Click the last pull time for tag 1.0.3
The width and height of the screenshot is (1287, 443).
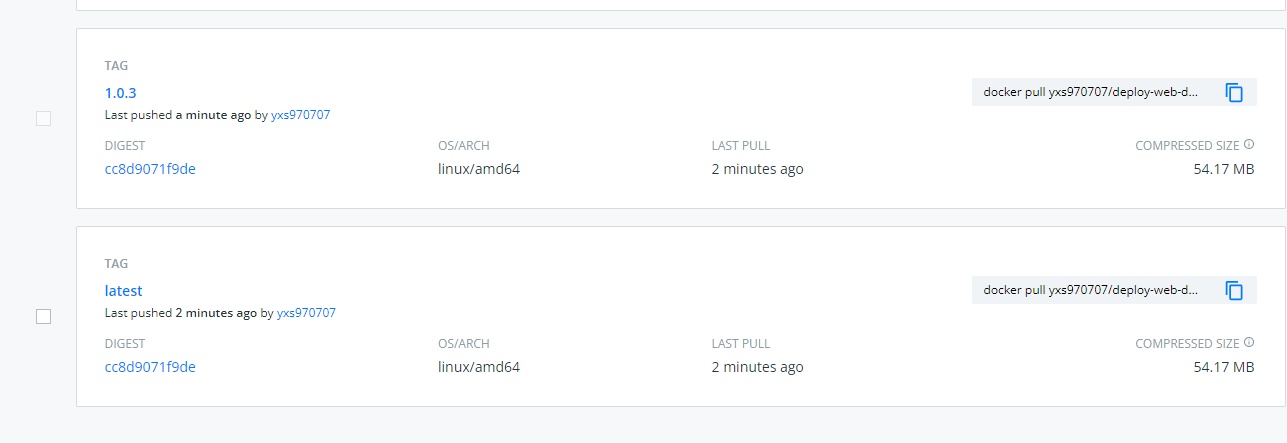(757, 169)
